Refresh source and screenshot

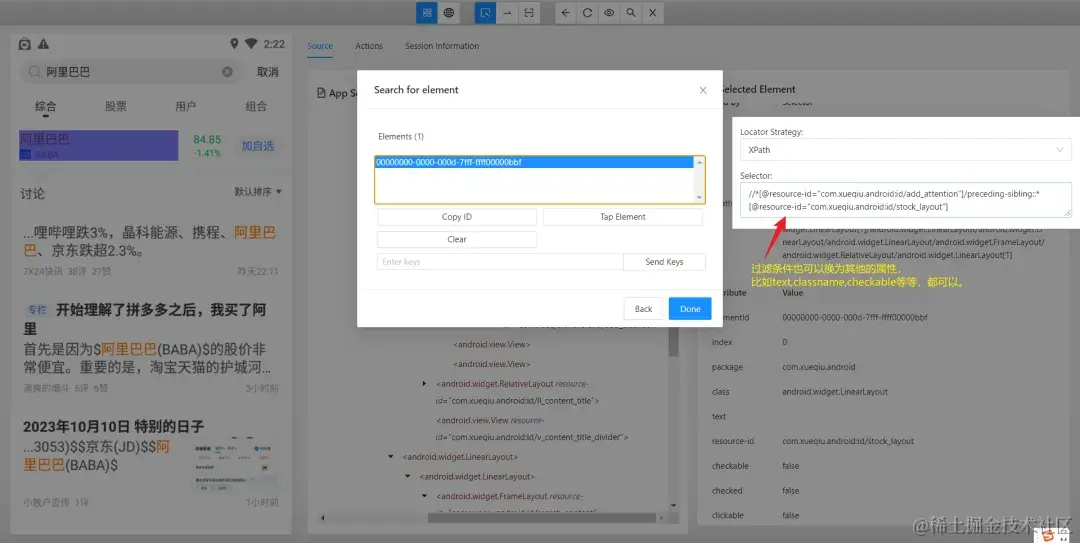588,12
